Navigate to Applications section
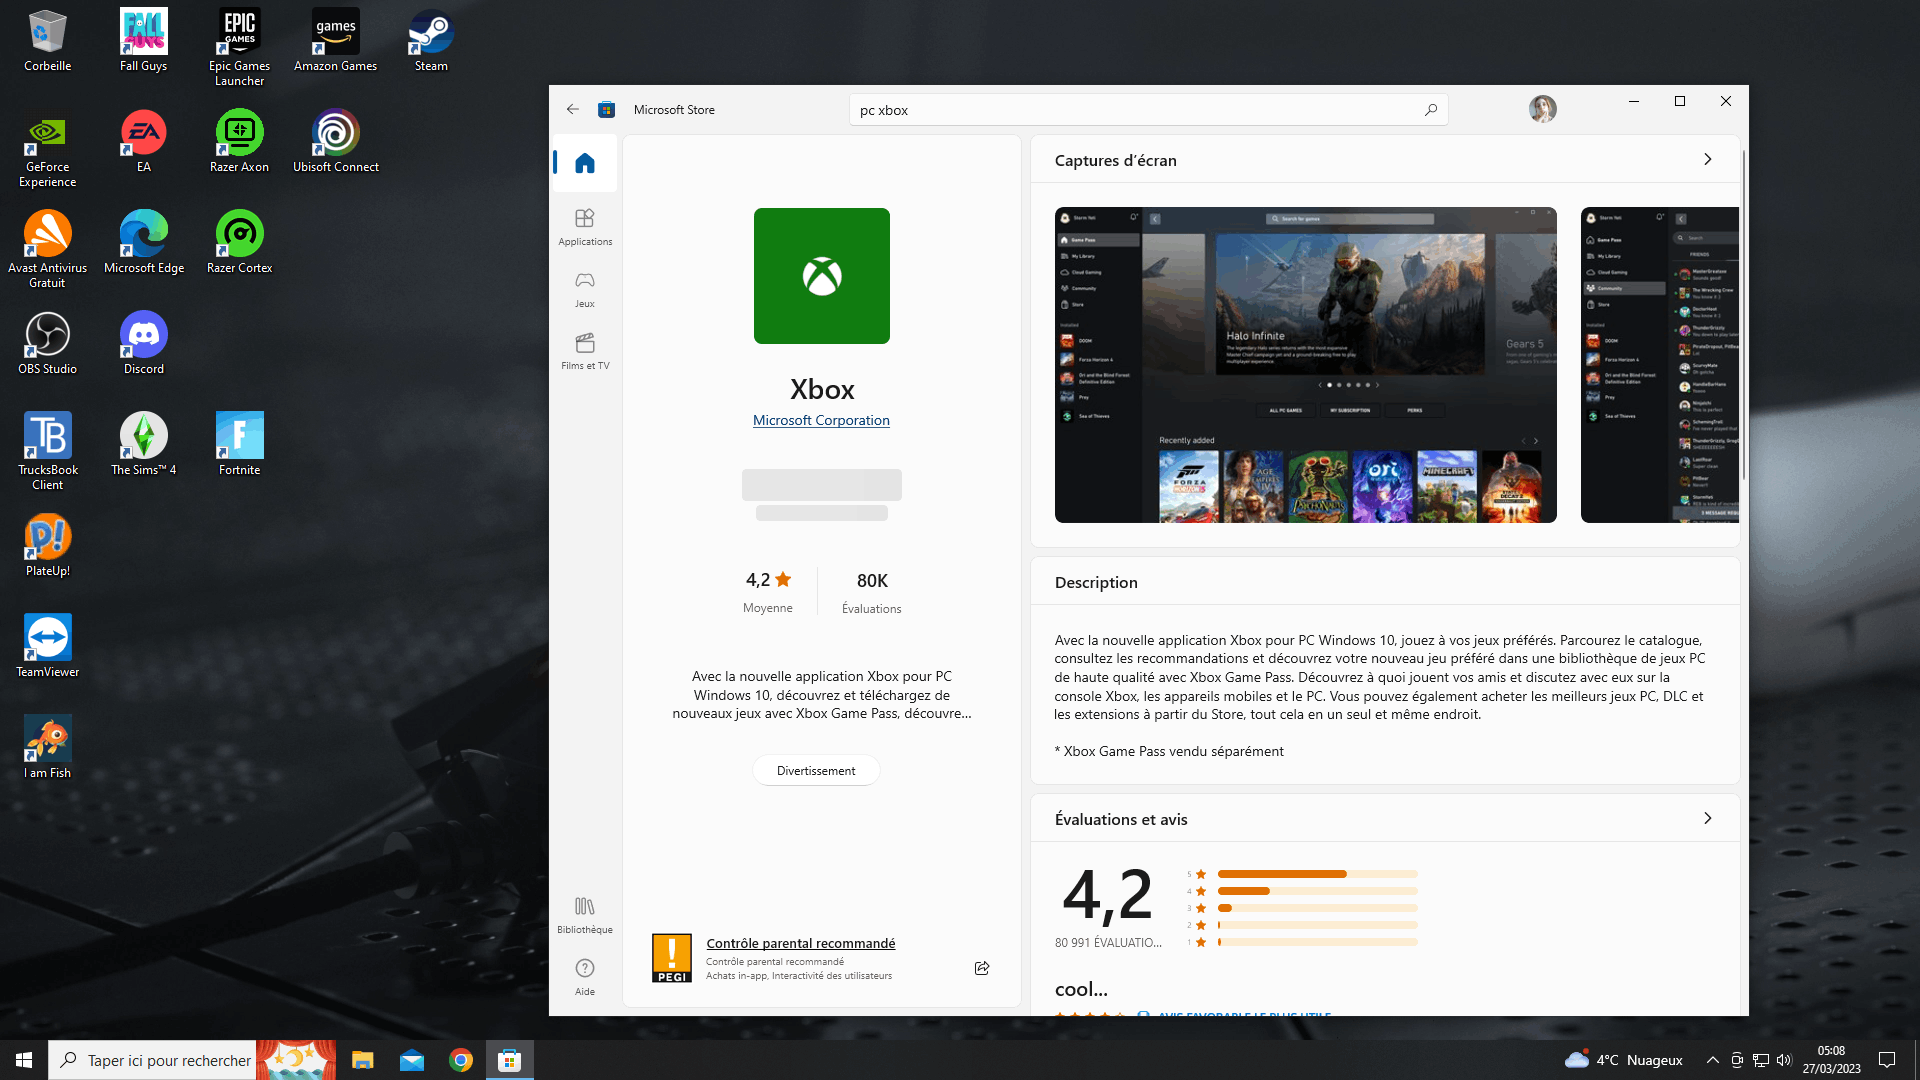Viewport: 1920px width, 1080px height. coord(584,225)
